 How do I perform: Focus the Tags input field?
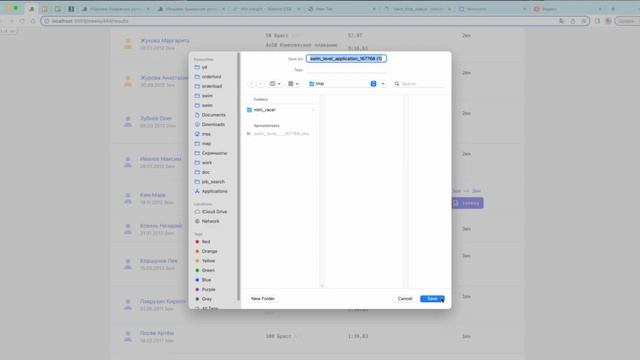point(346,70)
